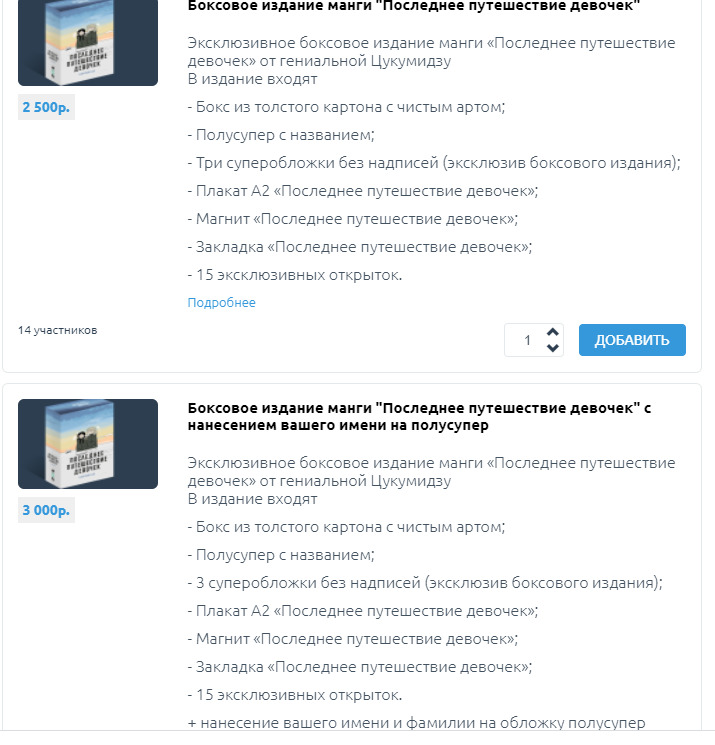Click the first card's Эксклюзивное боксовое издание description
This screenshot has height=745, width=715.
[431, 52]
